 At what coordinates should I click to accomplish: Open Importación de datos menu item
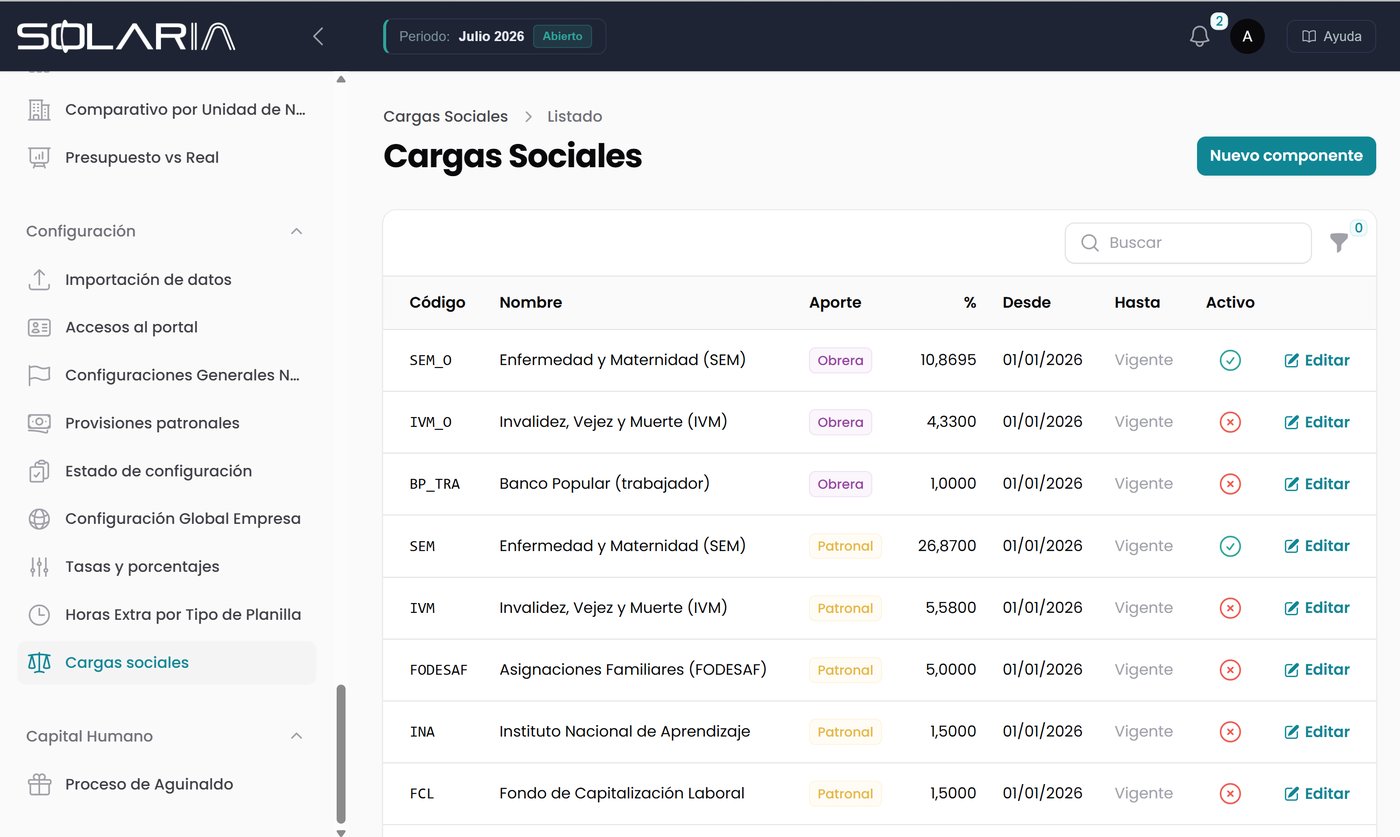point(167,279)
